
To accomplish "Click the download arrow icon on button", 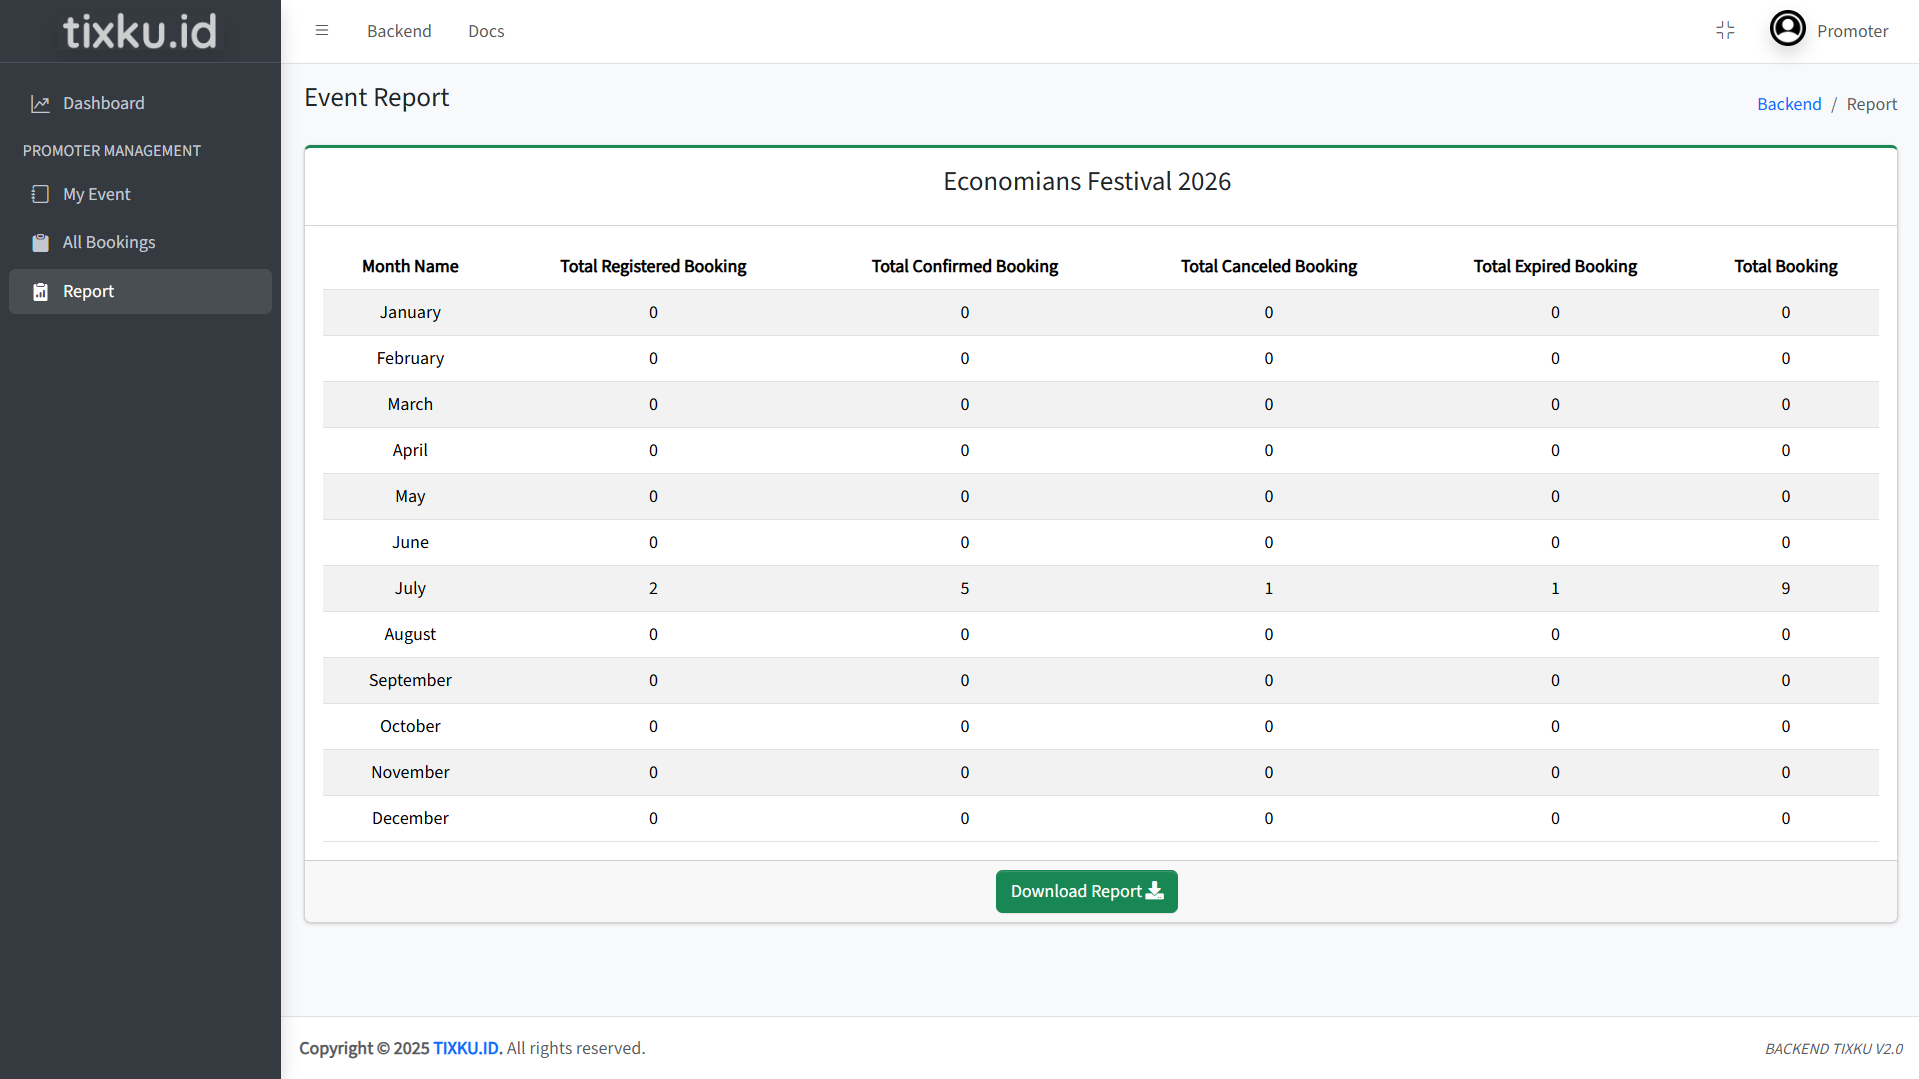I will coord(1155,891).
